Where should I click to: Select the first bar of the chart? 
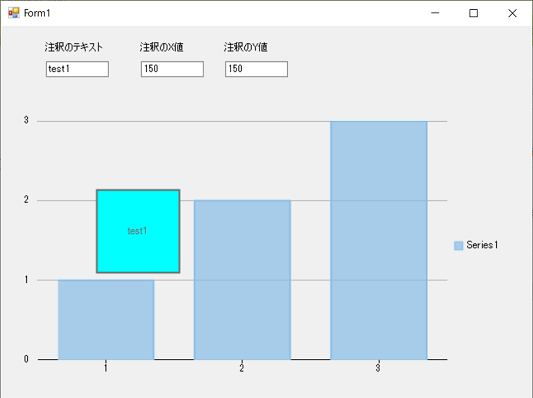tap(106, 319)
